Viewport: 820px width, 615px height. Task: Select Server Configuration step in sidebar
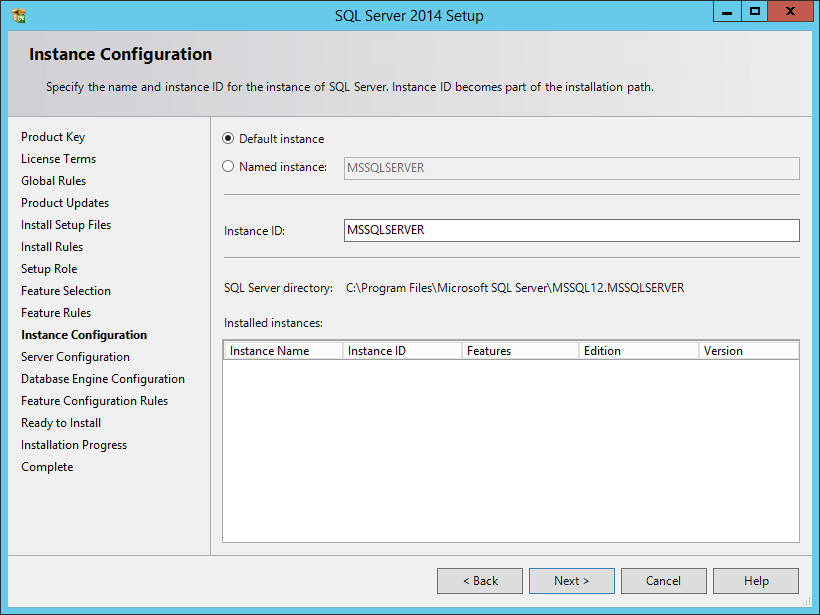click(75, 357)
